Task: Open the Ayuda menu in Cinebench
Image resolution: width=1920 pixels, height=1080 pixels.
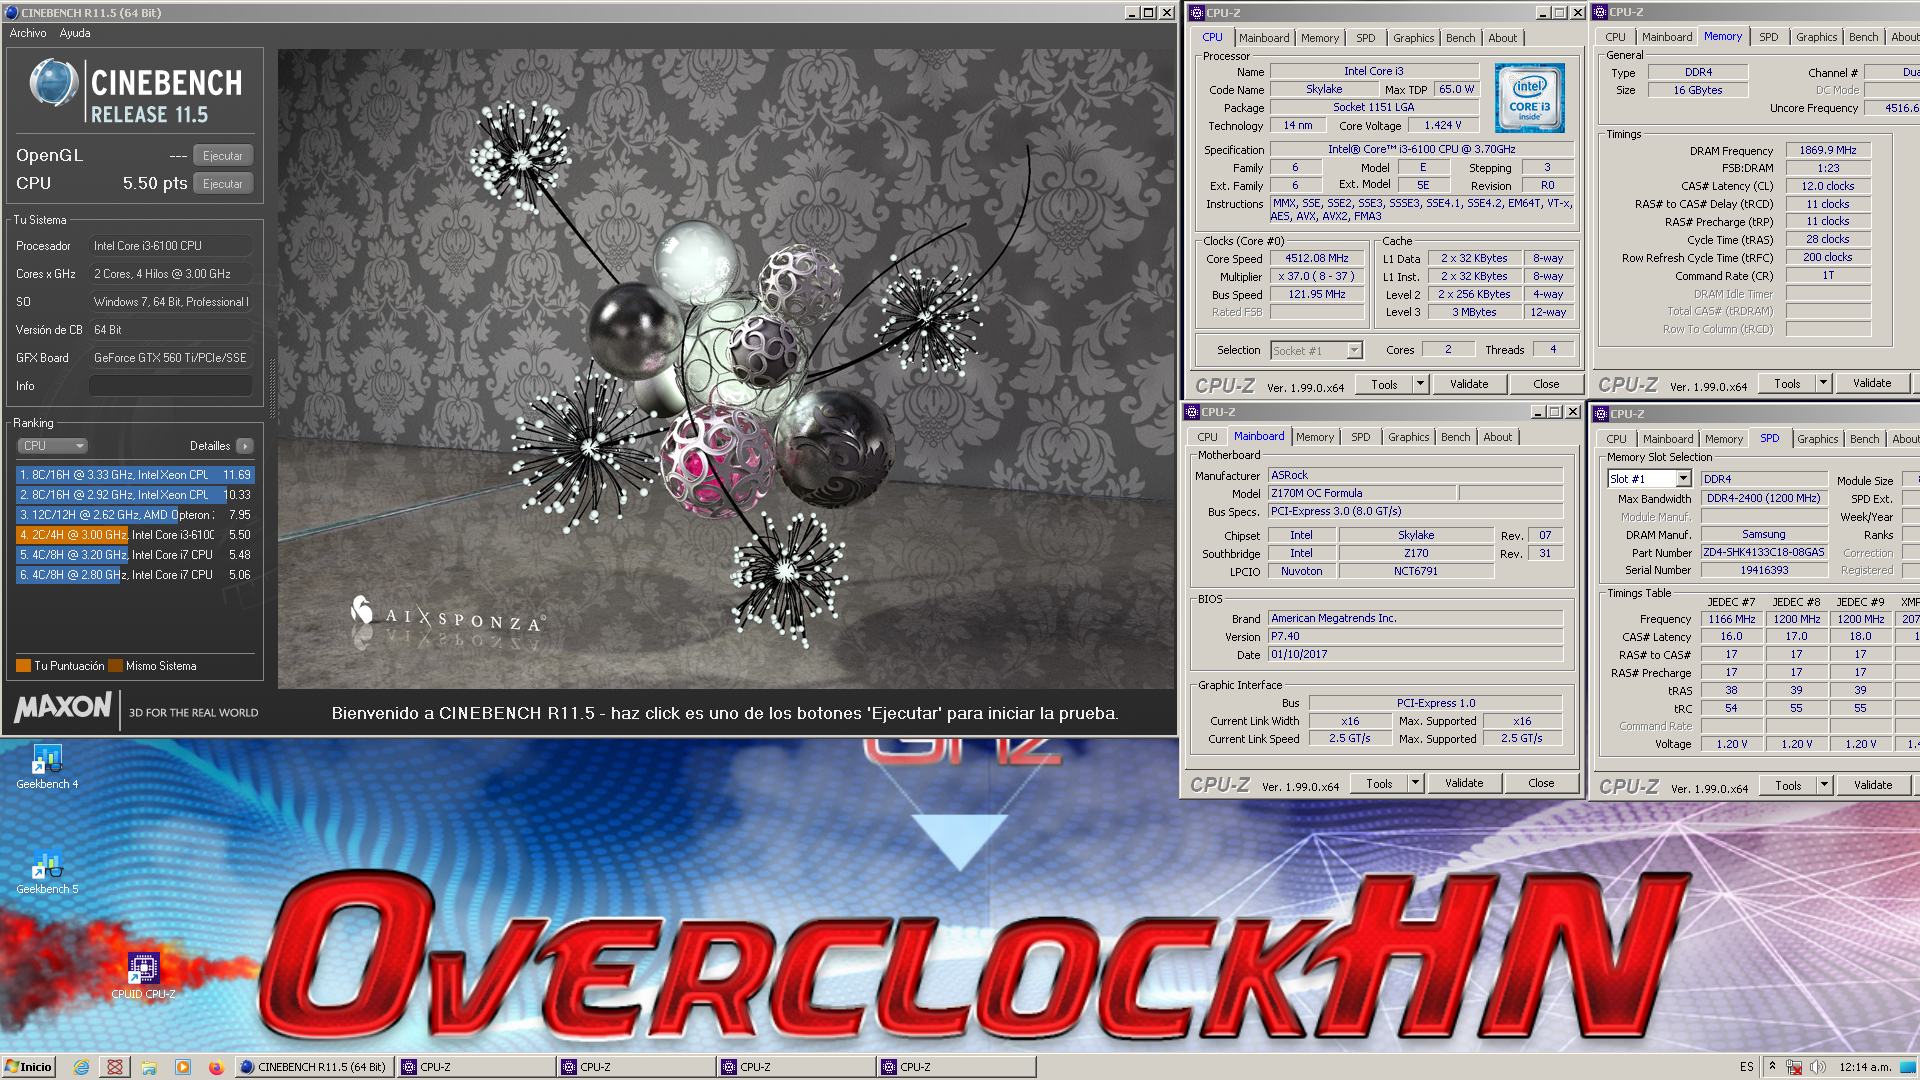Action: [x=75, y=33]
